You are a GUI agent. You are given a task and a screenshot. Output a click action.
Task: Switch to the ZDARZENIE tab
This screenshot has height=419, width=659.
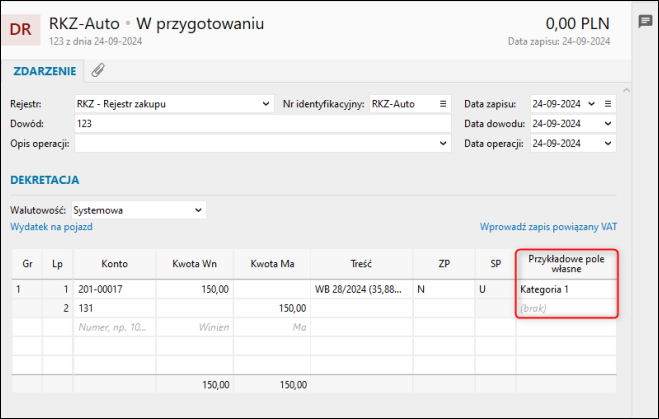[x=45, y=71]
